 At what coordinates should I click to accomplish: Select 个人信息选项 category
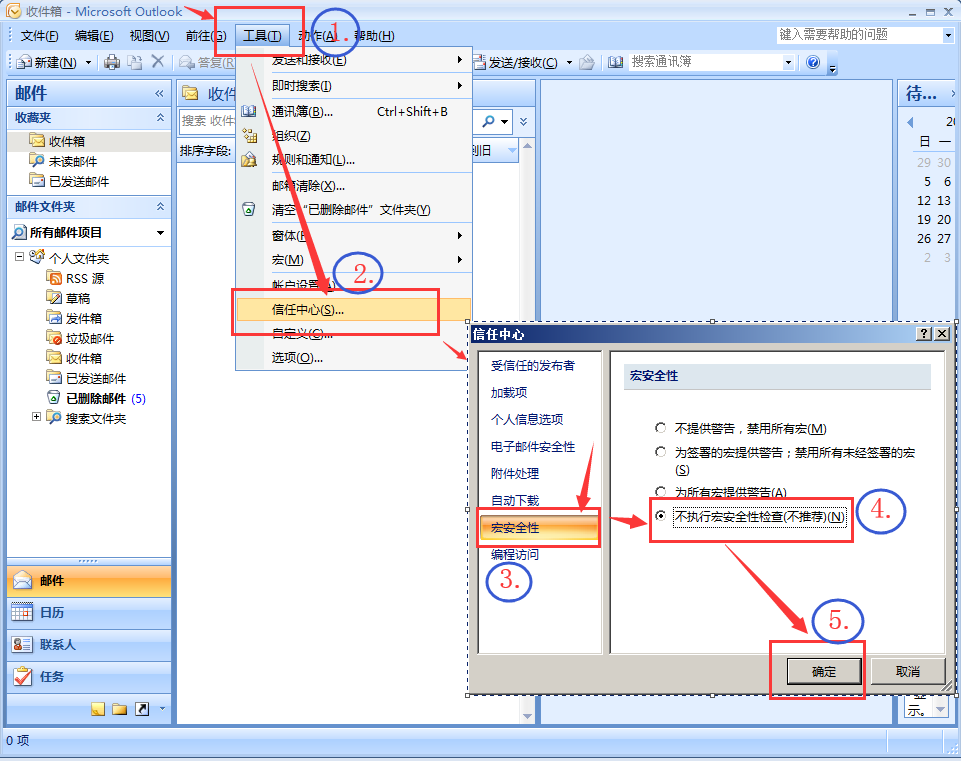coord(527,420)
